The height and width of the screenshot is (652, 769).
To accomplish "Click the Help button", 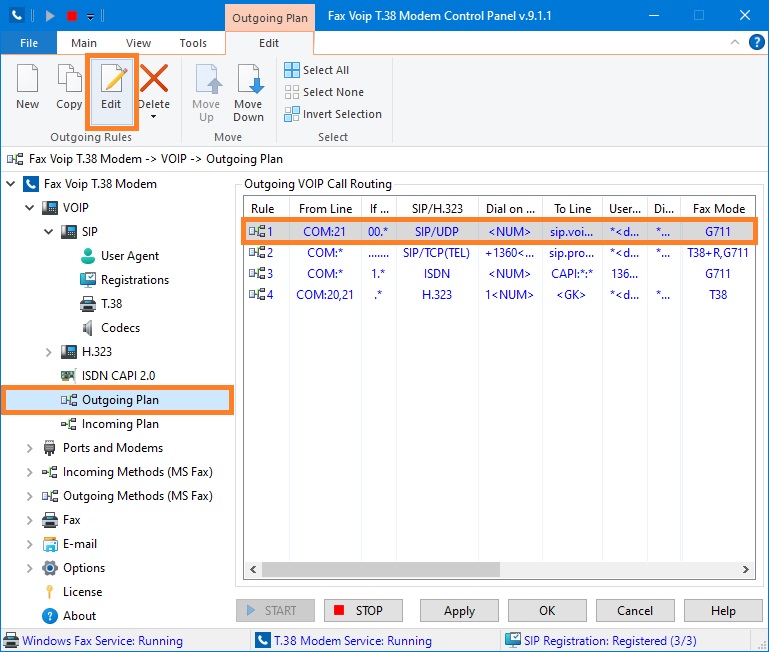I will 723,611.
